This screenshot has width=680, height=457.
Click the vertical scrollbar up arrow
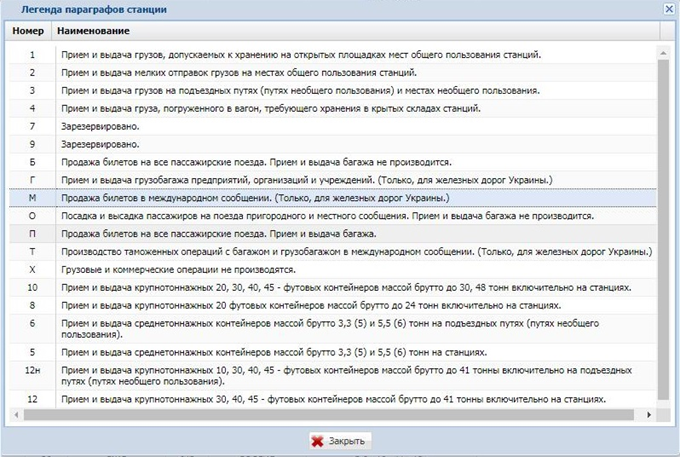663,53
